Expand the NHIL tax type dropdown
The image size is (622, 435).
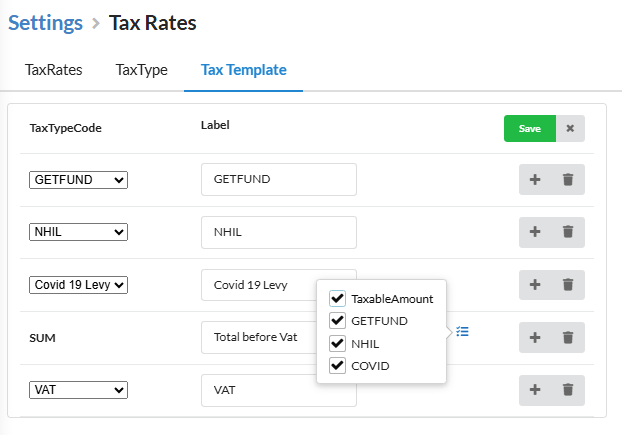[x=78, y=232]
